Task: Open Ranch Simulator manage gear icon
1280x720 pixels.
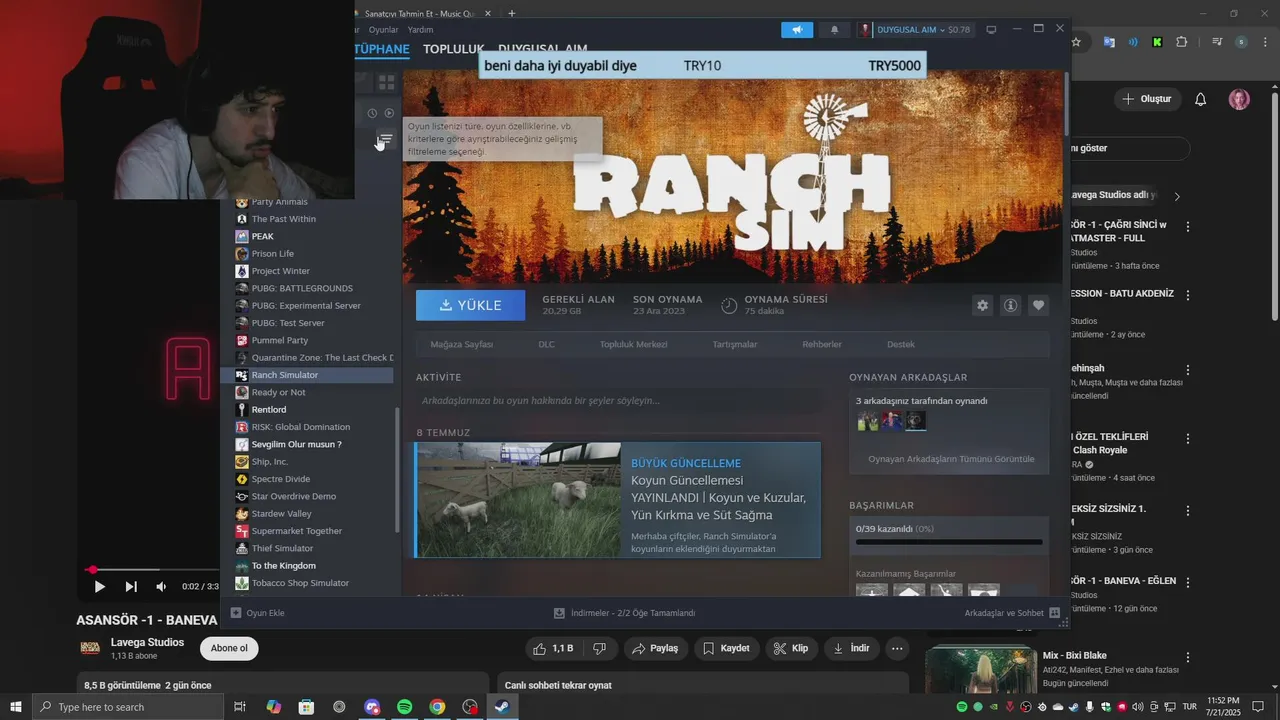Action: (x=982, y=305)
